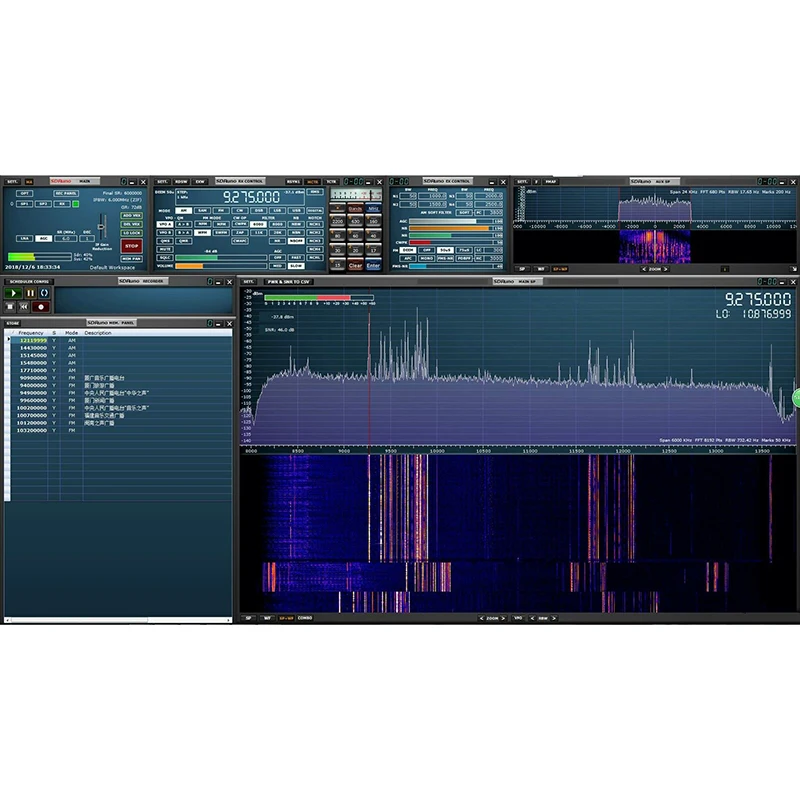Click the RMS button beside the frequency
Viewport: 800px width, 800px height.
pos(315,192)
